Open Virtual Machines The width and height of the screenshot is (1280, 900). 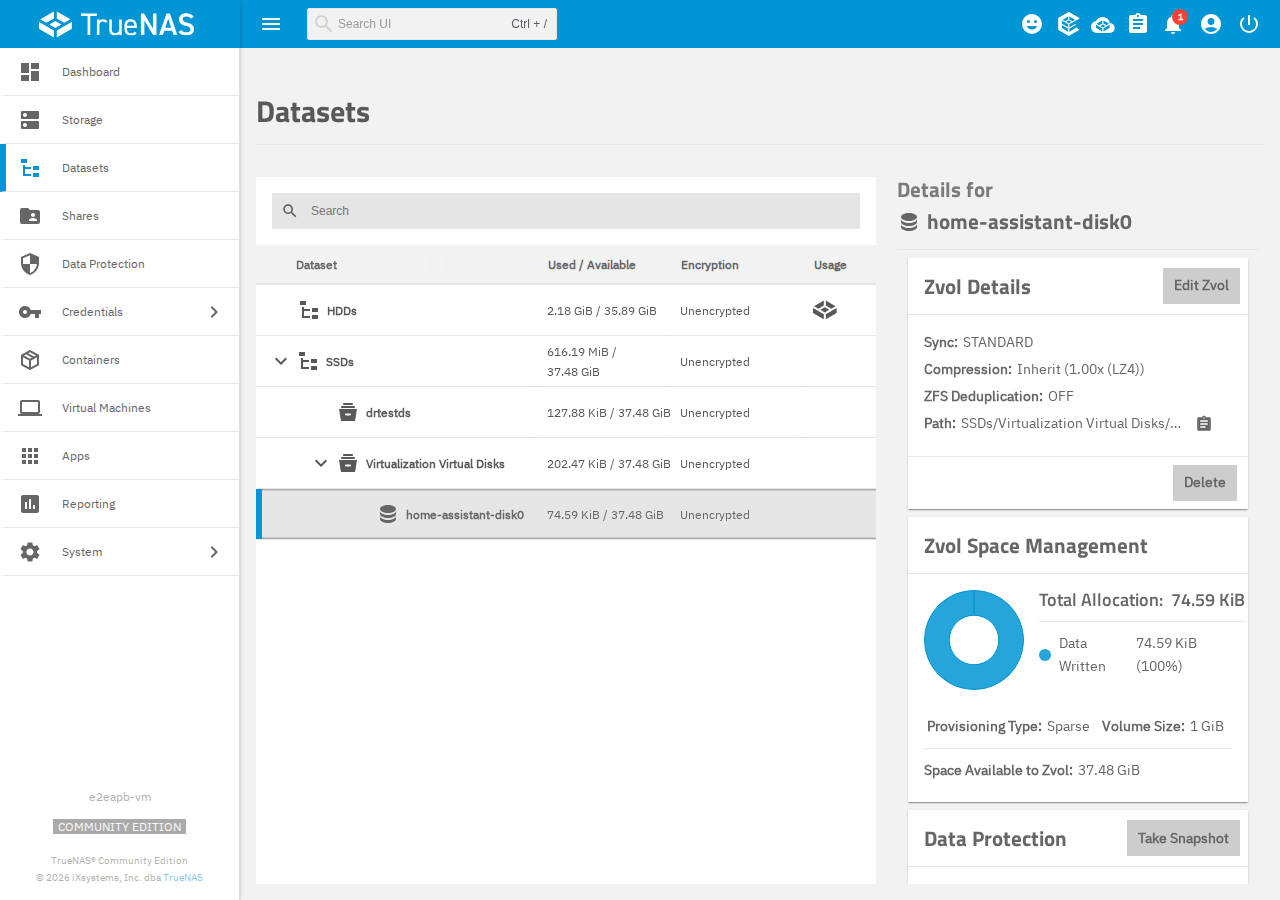pos(120,408)
